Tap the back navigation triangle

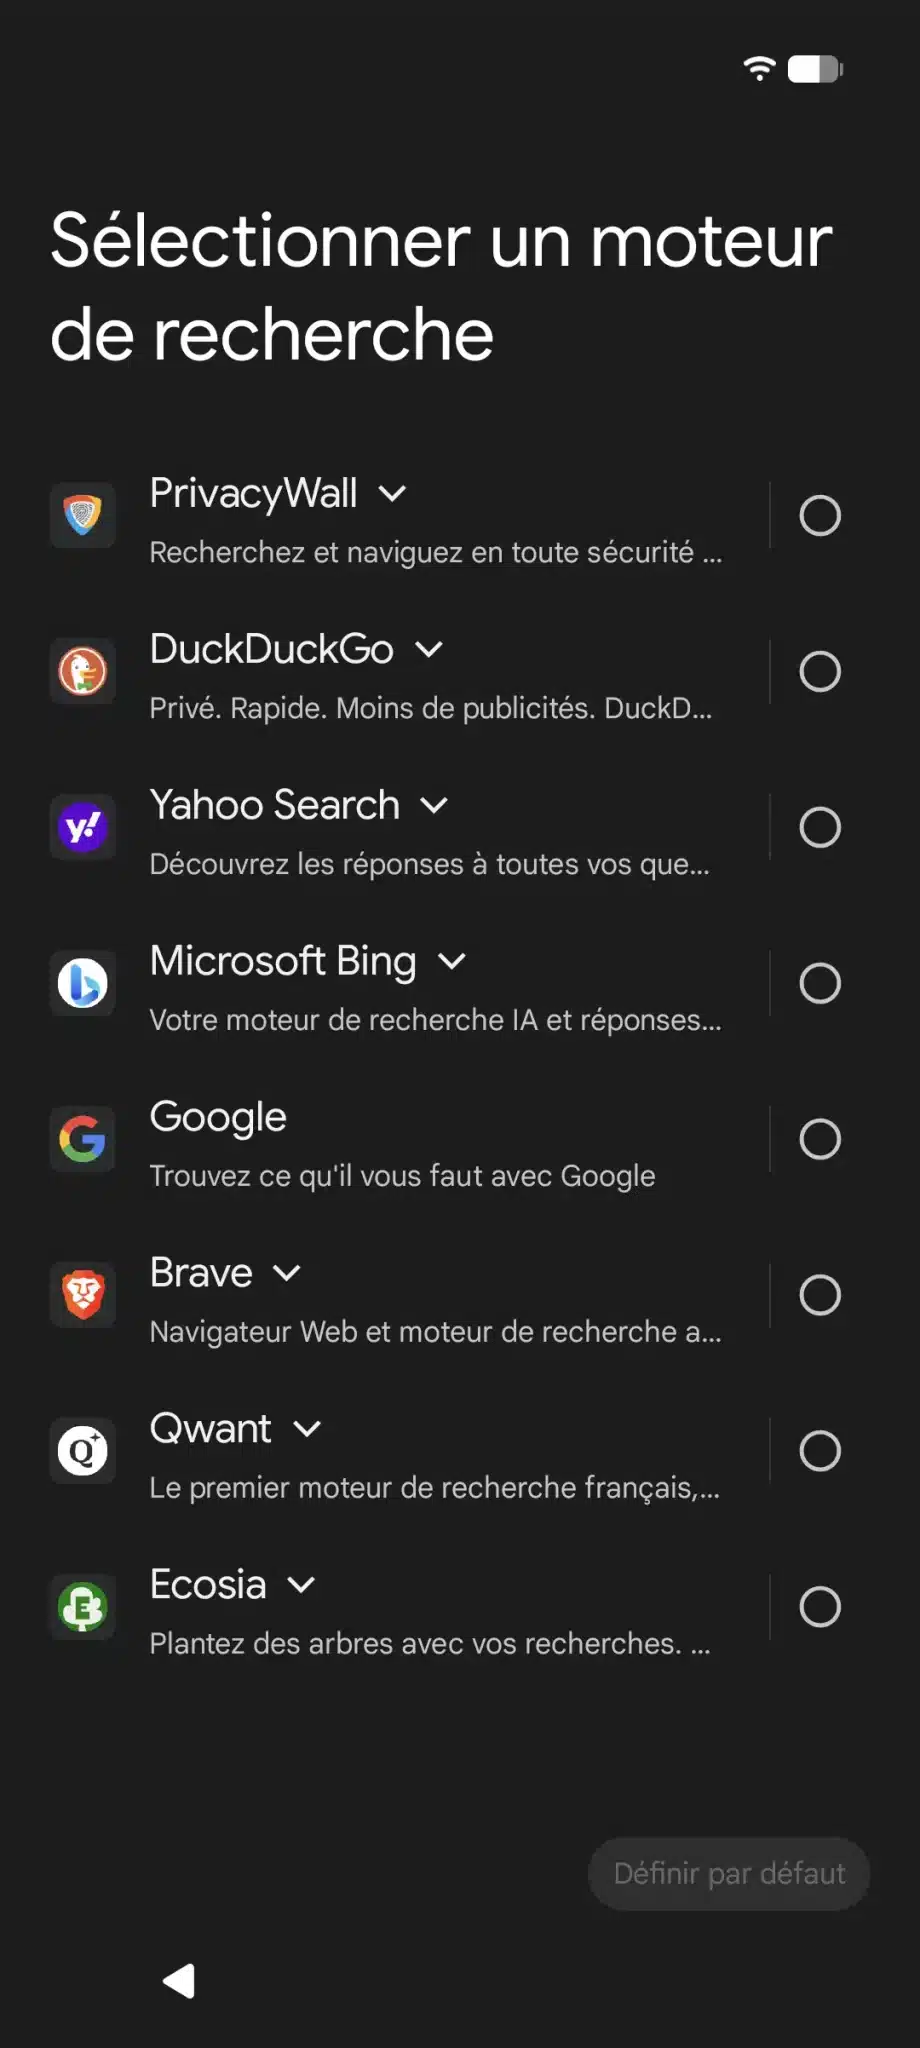(180, 1981)
